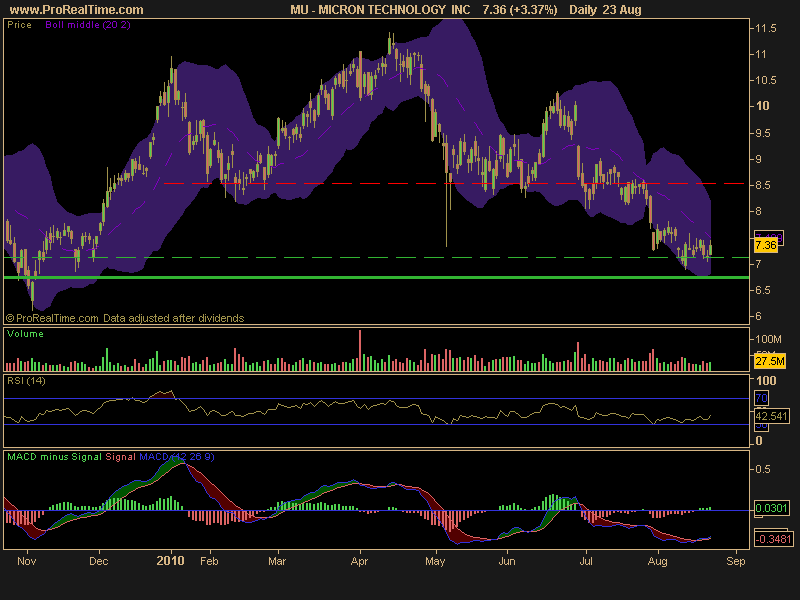The image size is (800, 600).
Task: Click the Jun date axis label
Action: tap(507, 561)
